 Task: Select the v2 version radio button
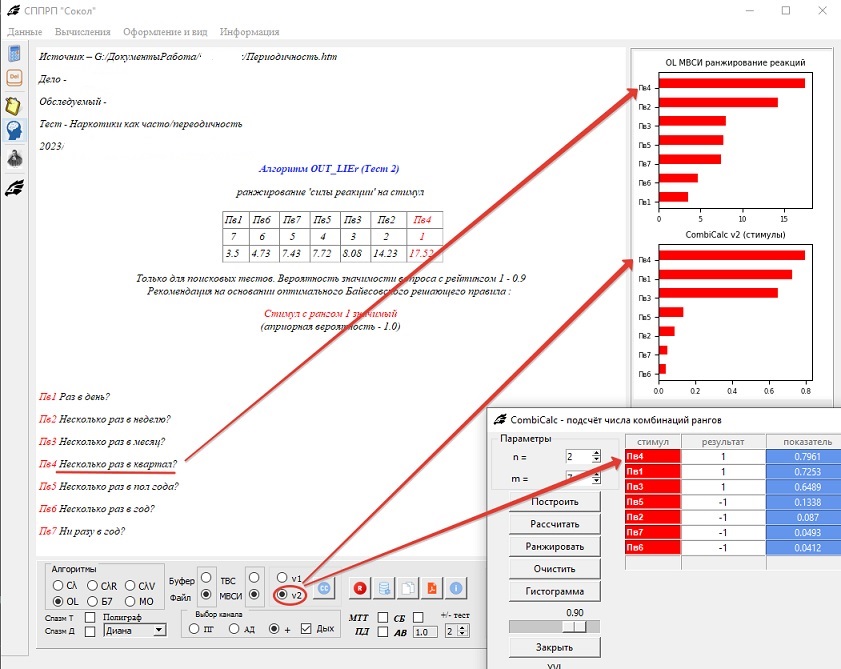click(282, 594)
